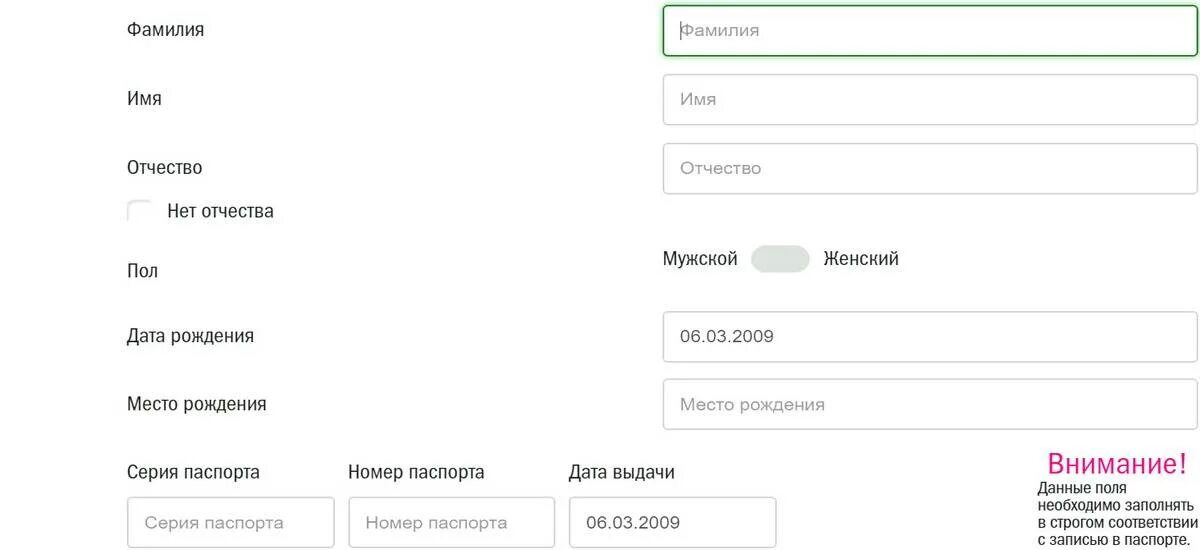Focus the Фамилия text input
This screenshot has width=1200, height=550.
930,30
